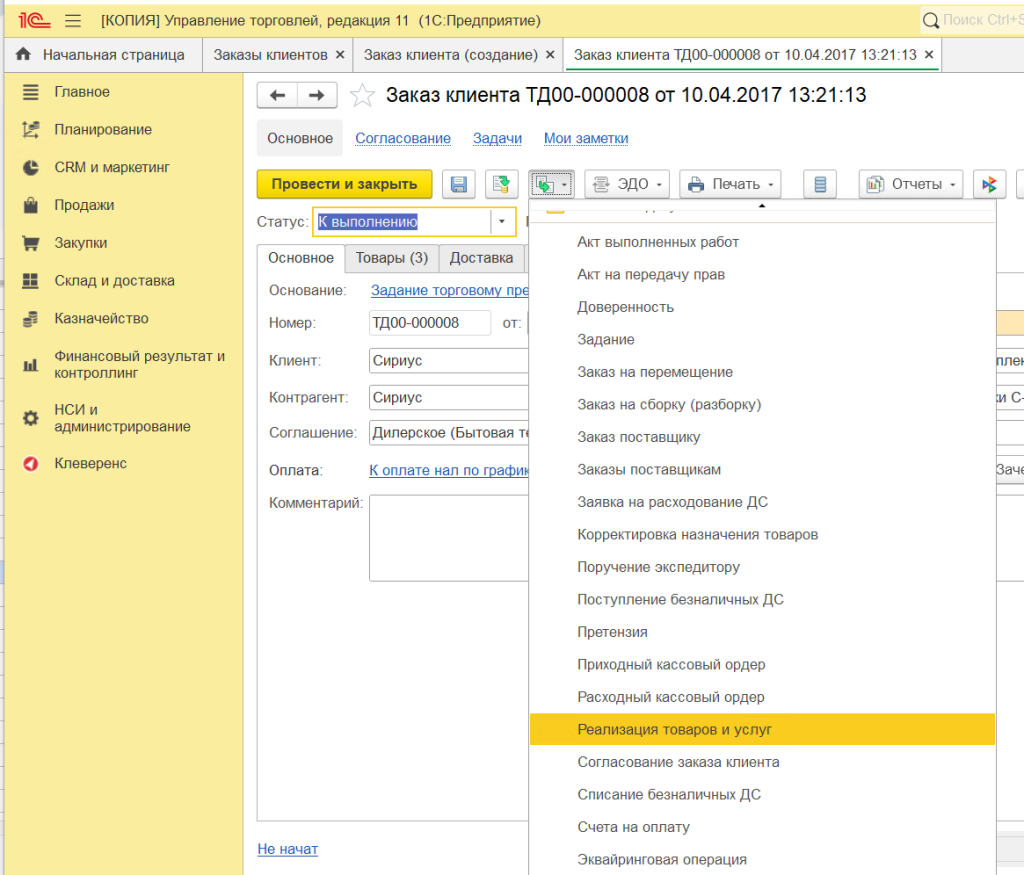Open the Главное section
Screen dimensions: 1024x875
point(82,92)
